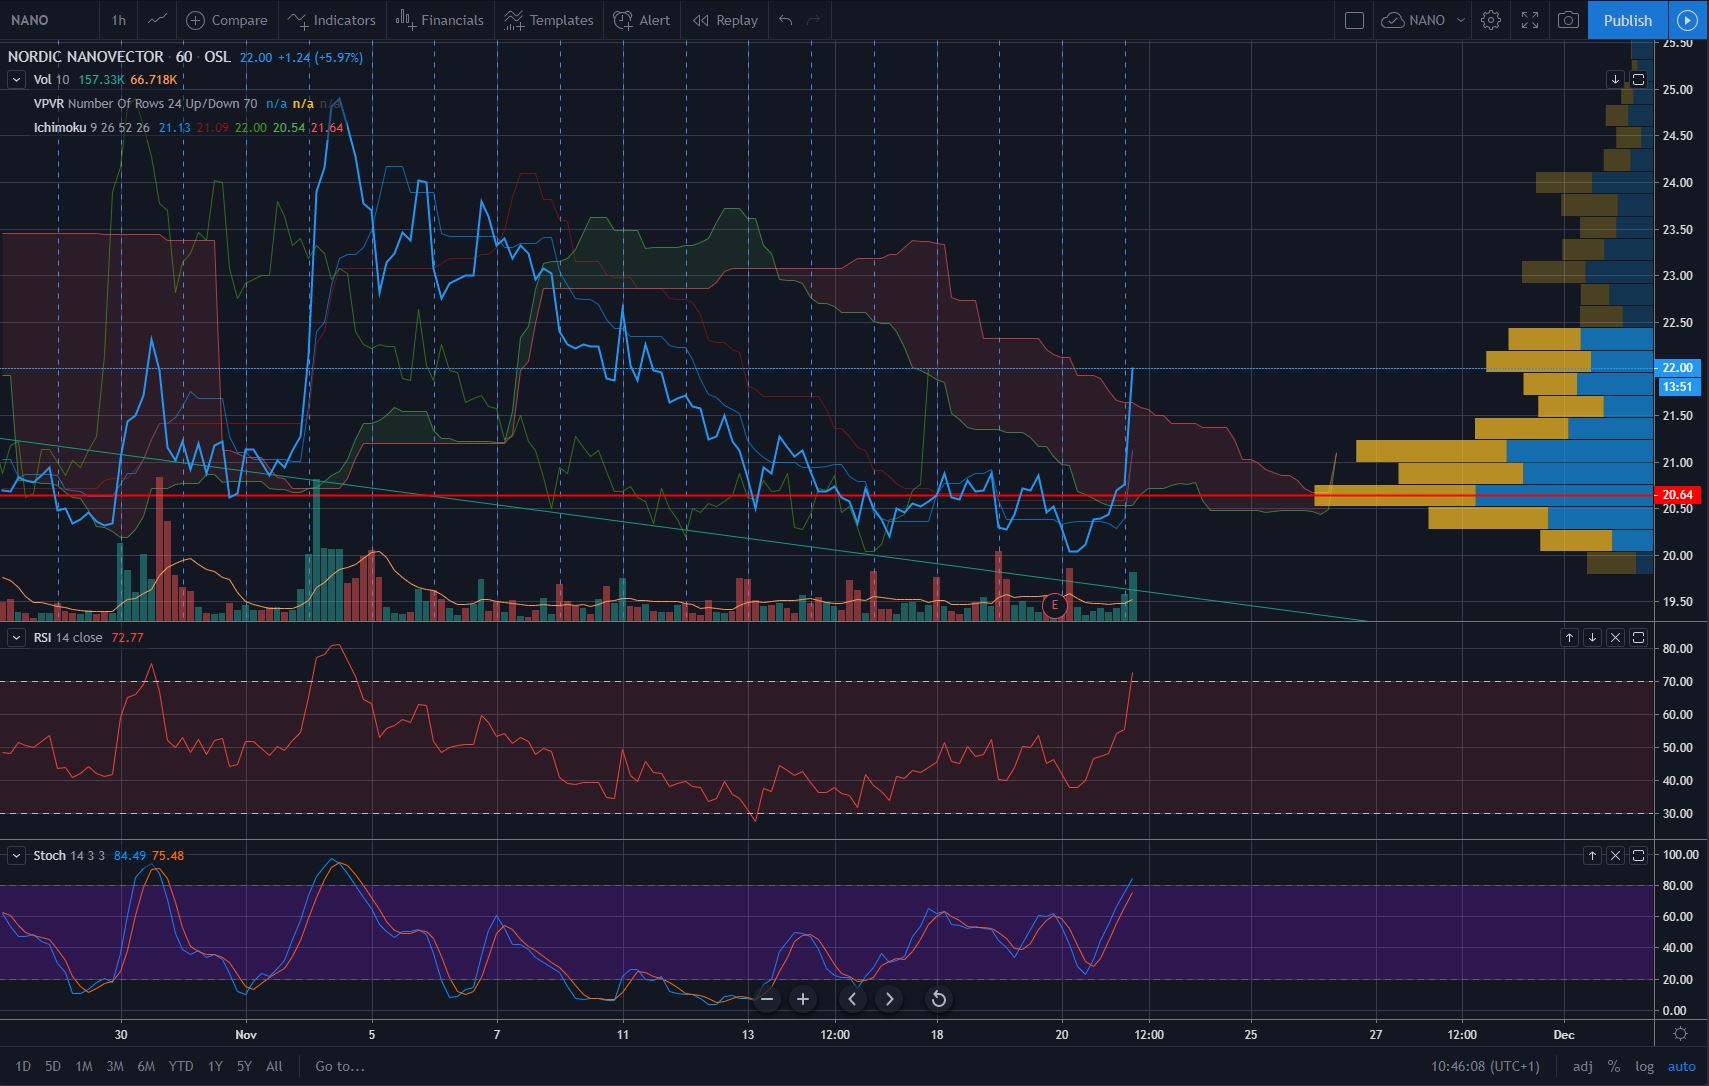Select the All date range
The image size is (1709, 1086).
[274, 1066]
